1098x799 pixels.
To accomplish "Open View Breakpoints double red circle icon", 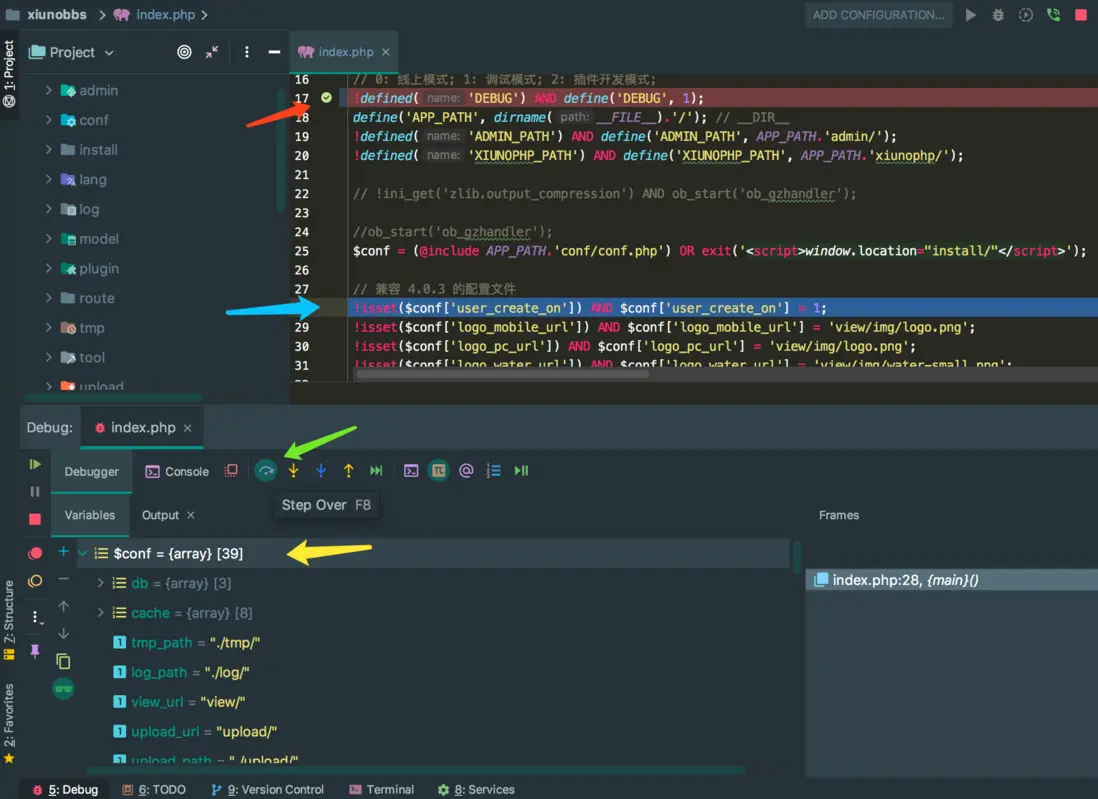I will (35, 553).
